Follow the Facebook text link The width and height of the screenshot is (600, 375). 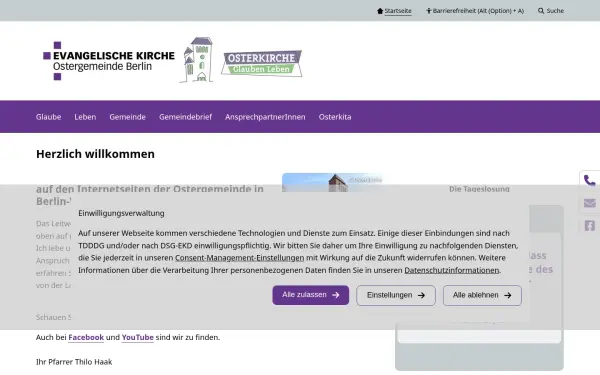click(x=86, y=338)
